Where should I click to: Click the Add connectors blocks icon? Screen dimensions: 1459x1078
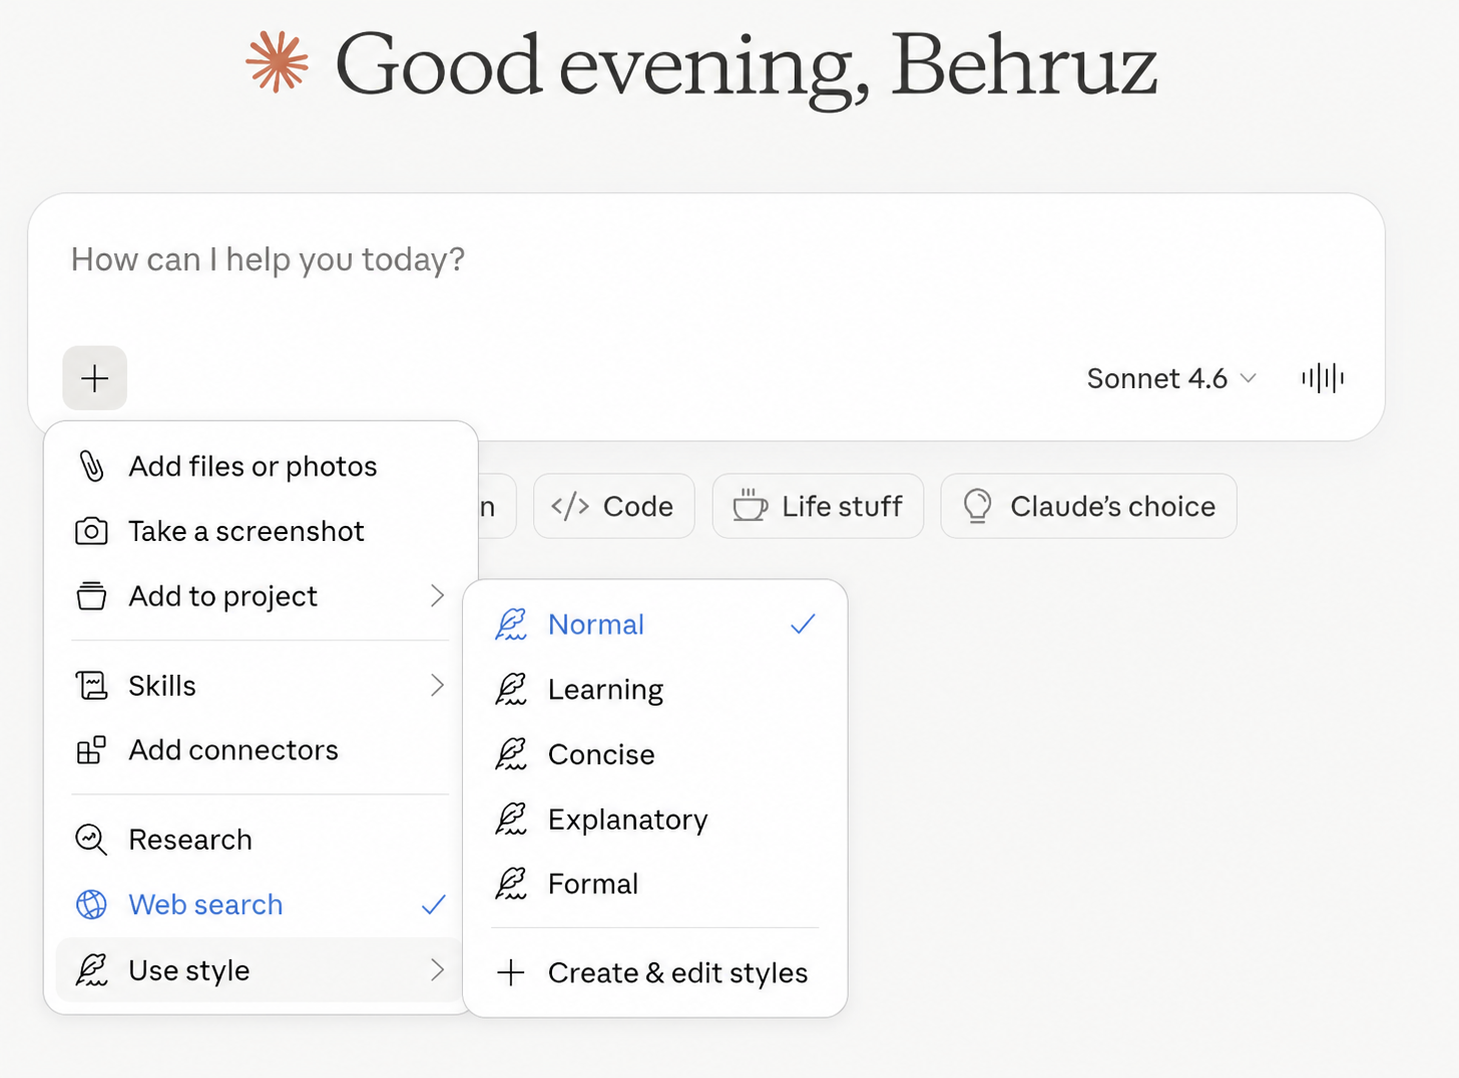pos(91,750)
